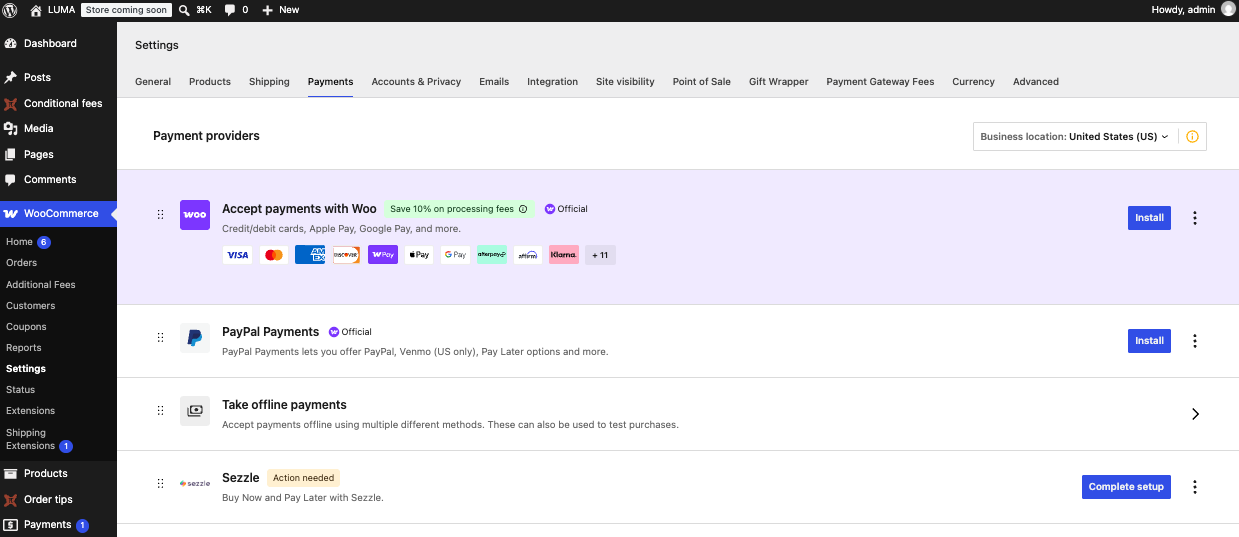This screenshot has width=1239, height=537.
Task: Open the Howdy, admin account menu
Action: click(x=1193, y=9)
